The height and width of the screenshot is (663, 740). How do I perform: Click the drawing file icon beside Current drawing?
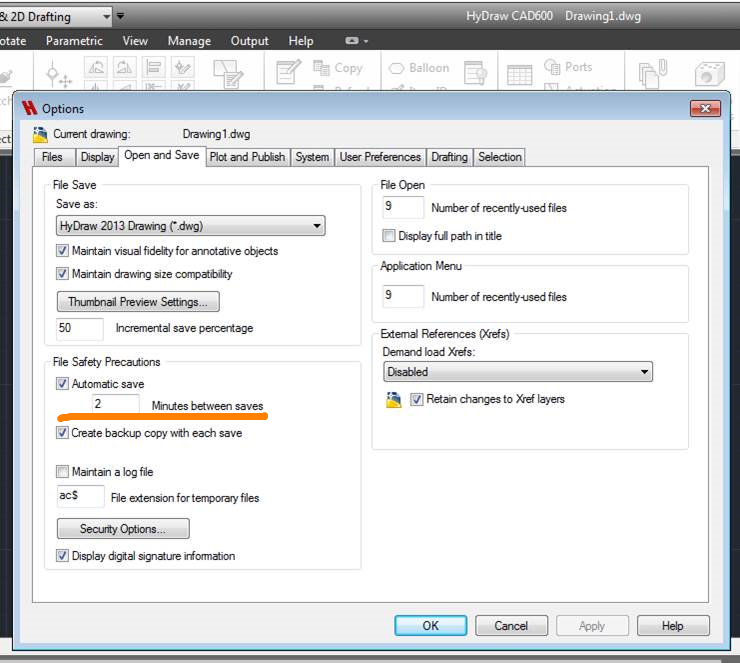[40, 134]
